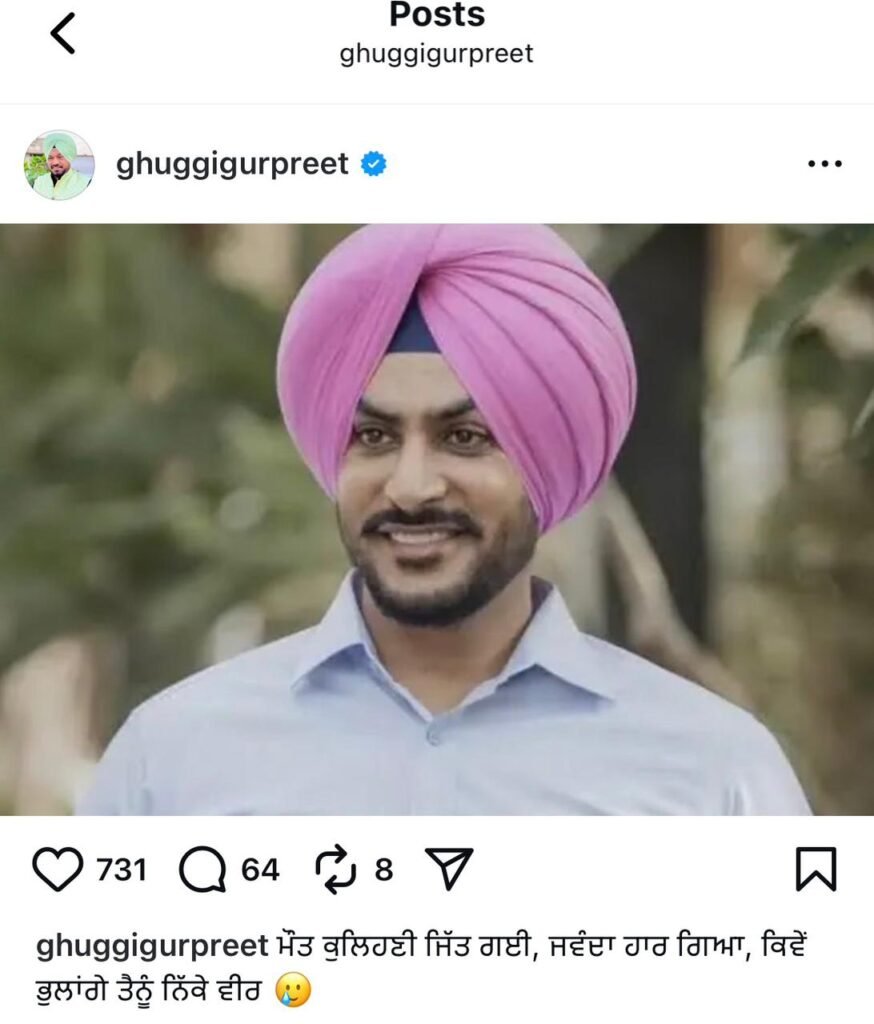Save post with bookmark icon
This screenshot has height=1024, width=874.
coord(816,869)
